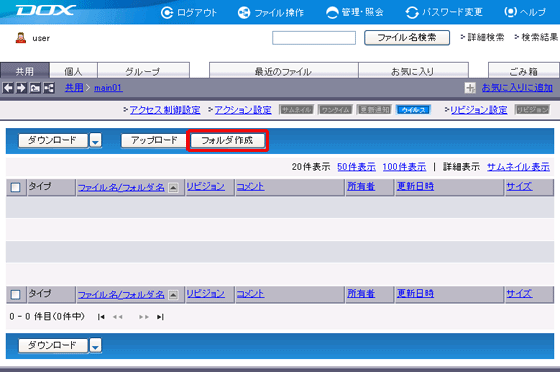Screen dimensions: 560x372
Task: Switch to the 最近のファイル tab
Action: [x=284, y=71]
